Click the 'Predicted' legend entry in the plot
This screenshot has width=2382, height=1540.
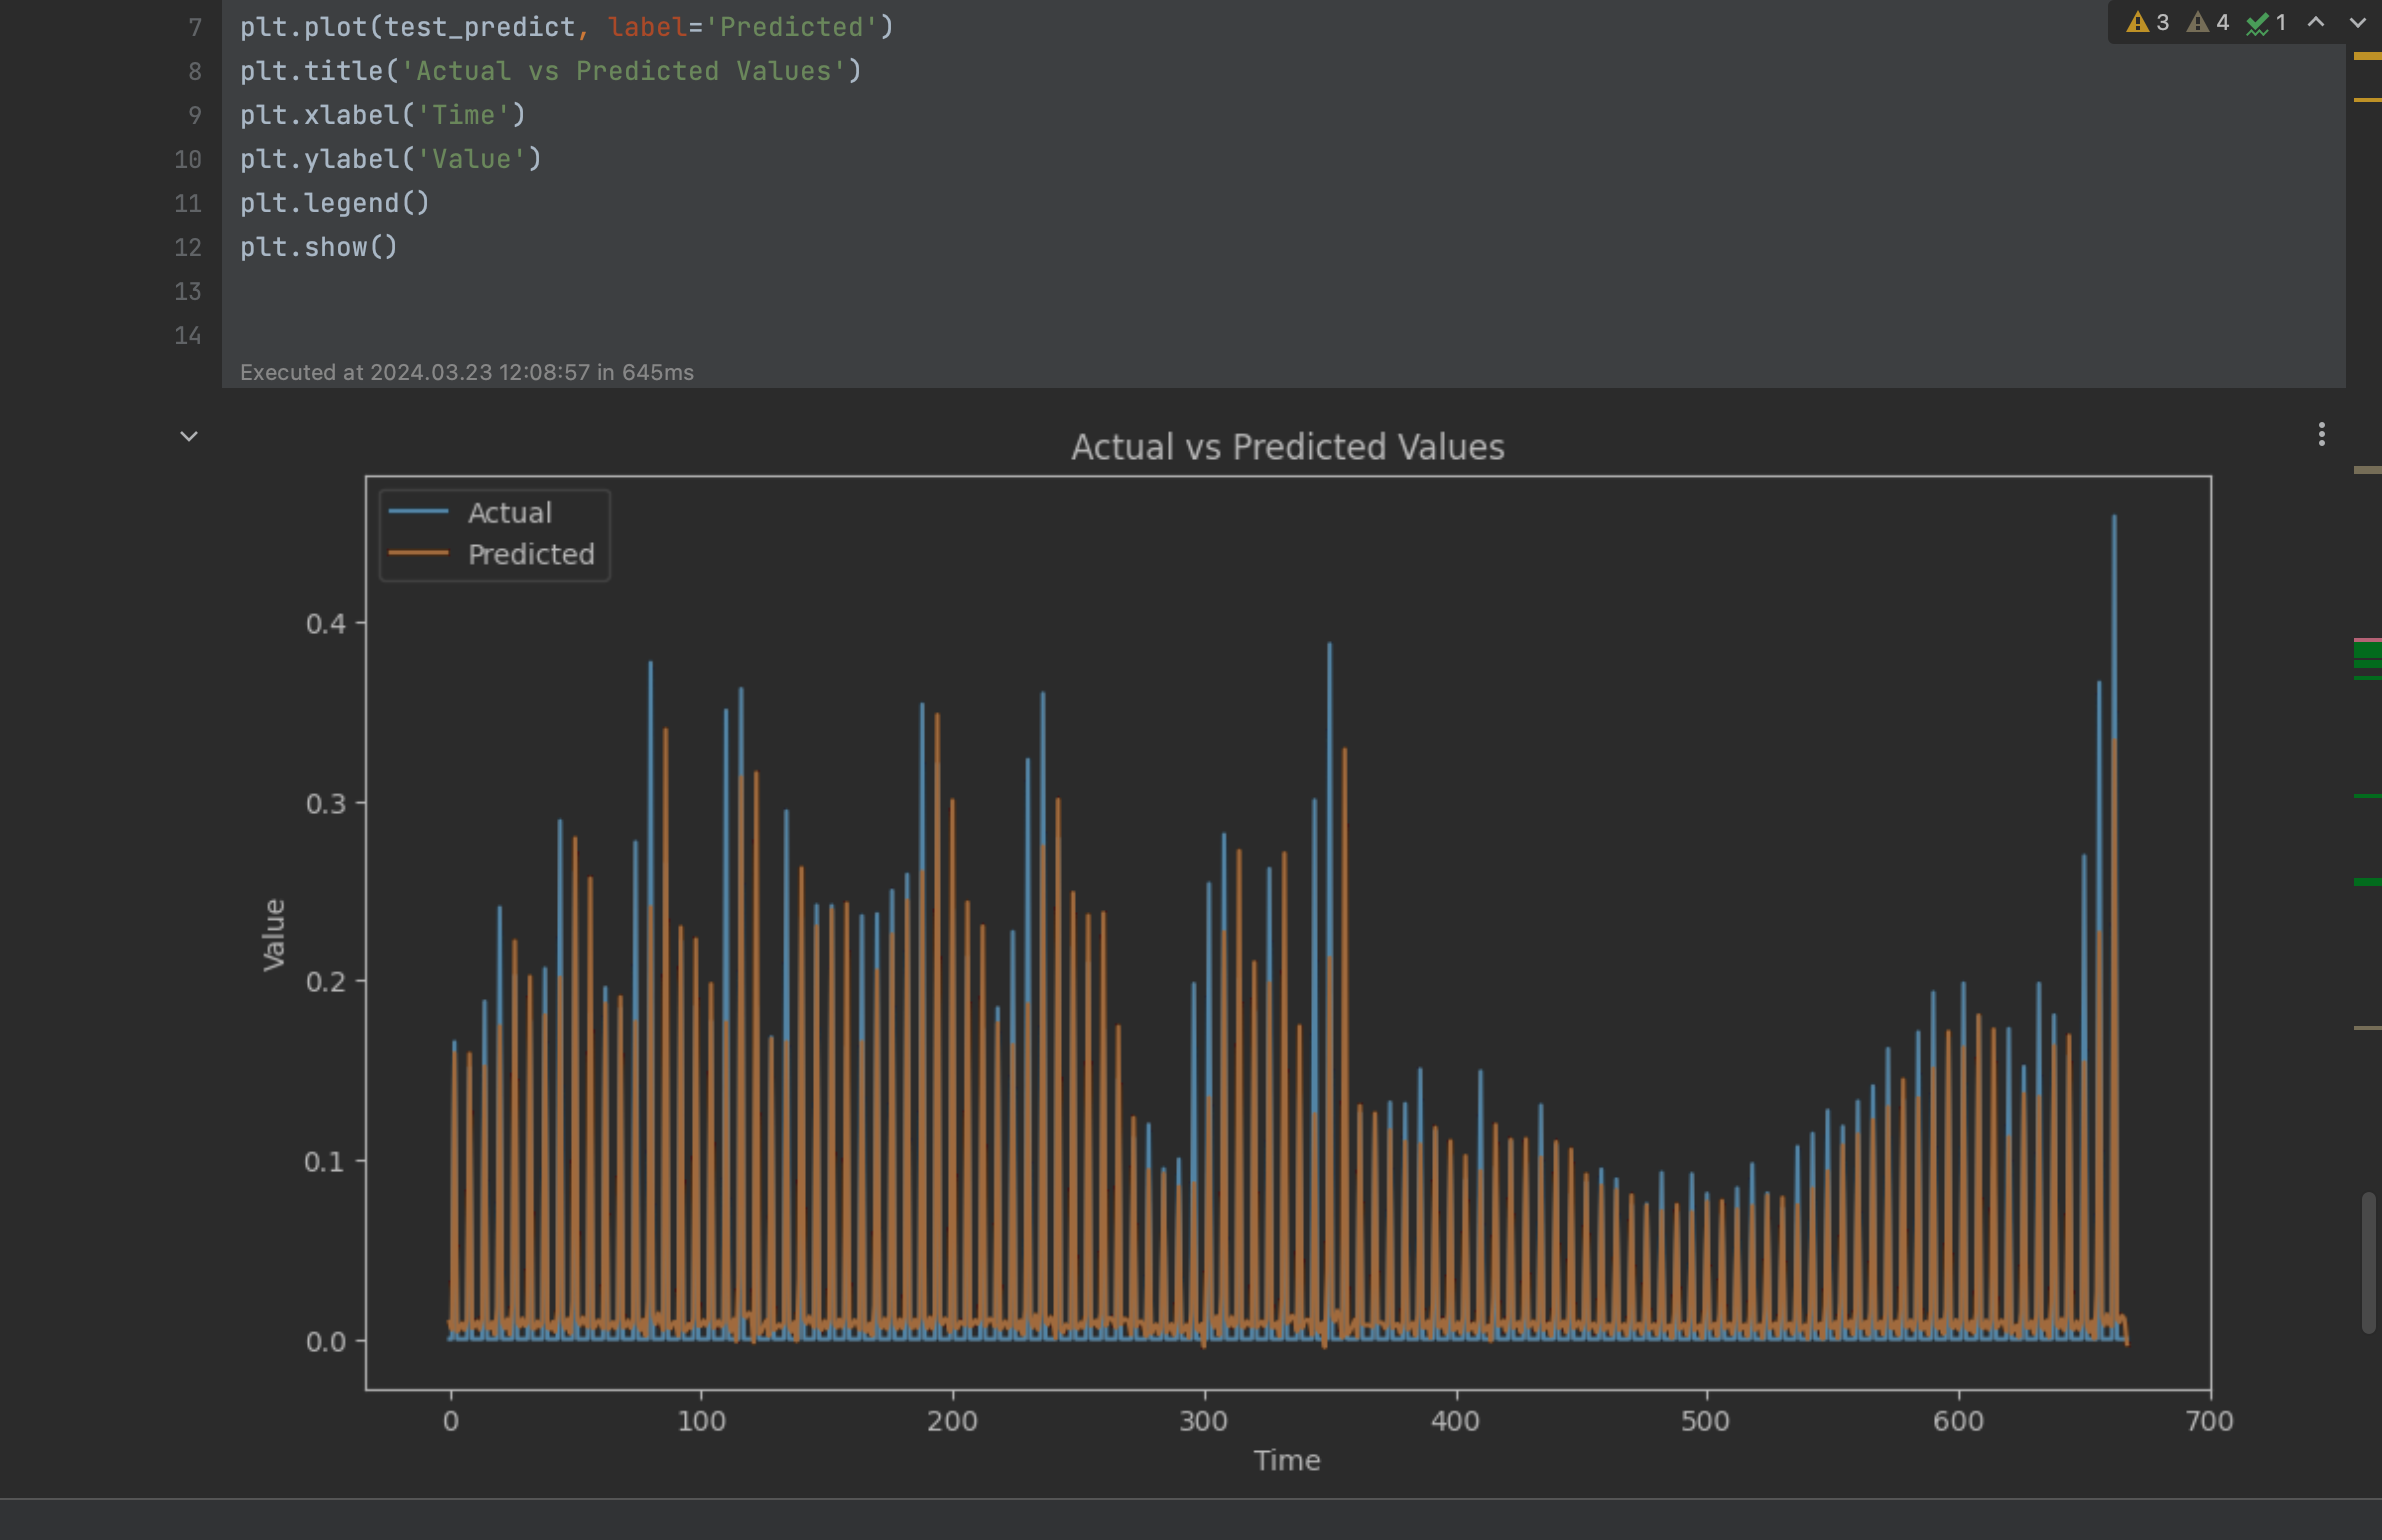[530, 554]
